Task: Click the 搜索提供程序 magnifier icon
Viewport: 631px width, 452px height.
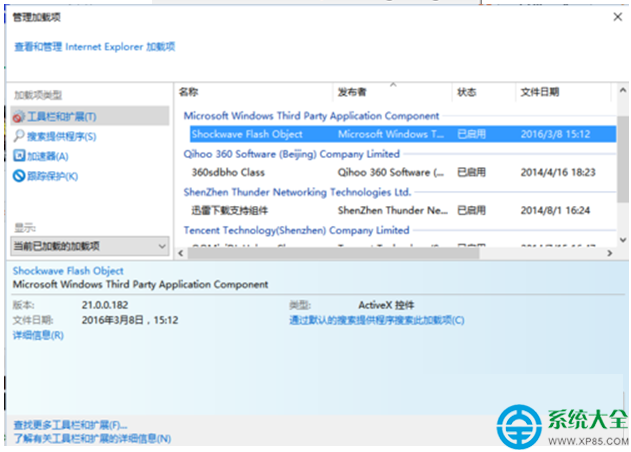Action: 19,136
